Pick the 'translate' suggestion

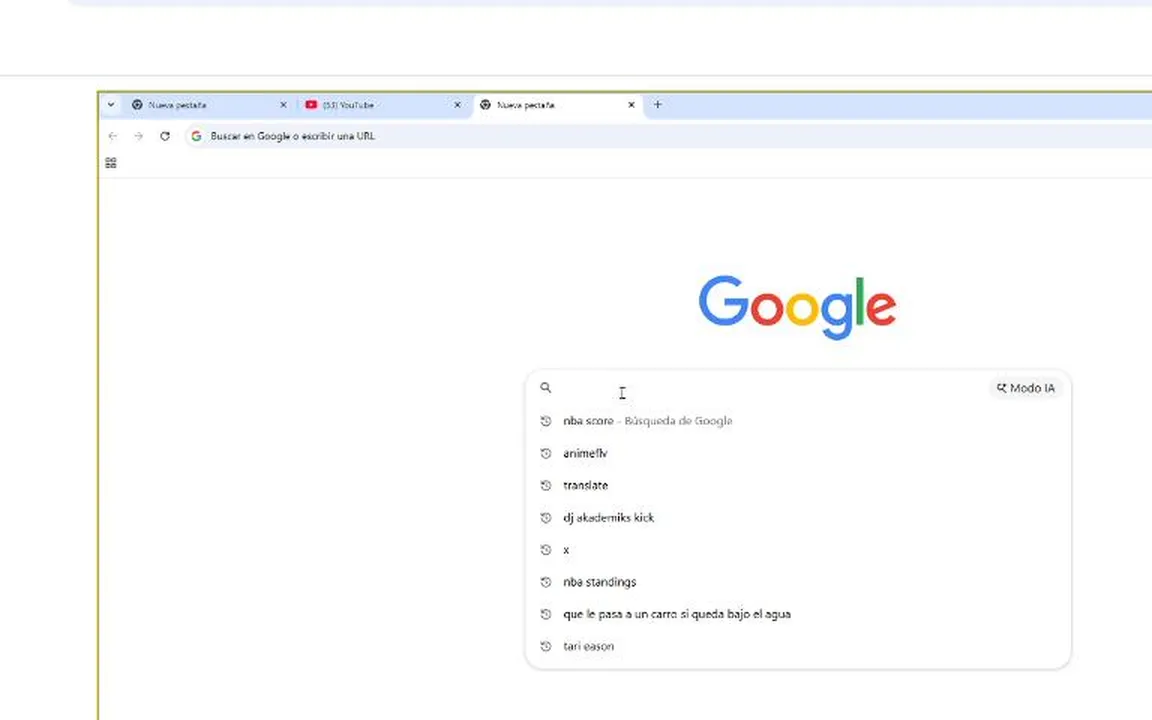pos(585,485)
